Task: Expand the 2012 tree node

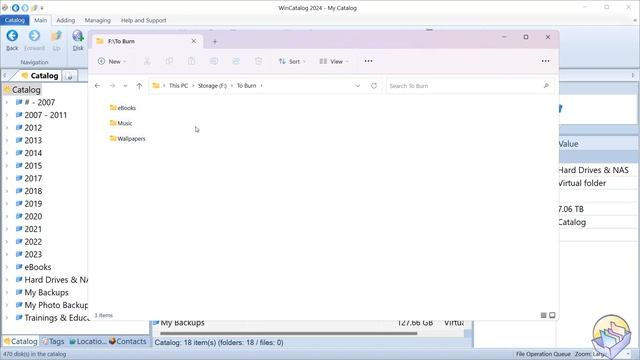Action: click(x=7, y=128)
